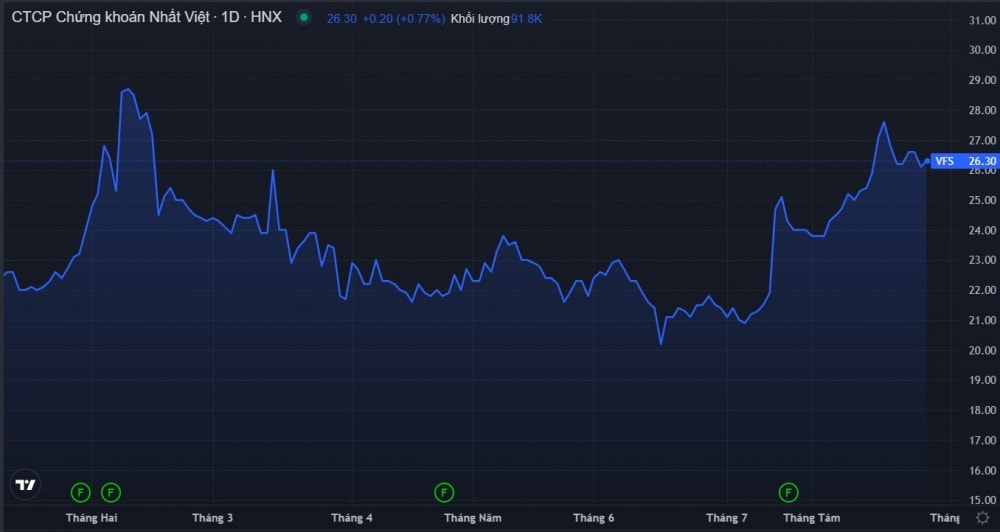
Task: Click the TradingView logo icon
Action: coord(26,485)
